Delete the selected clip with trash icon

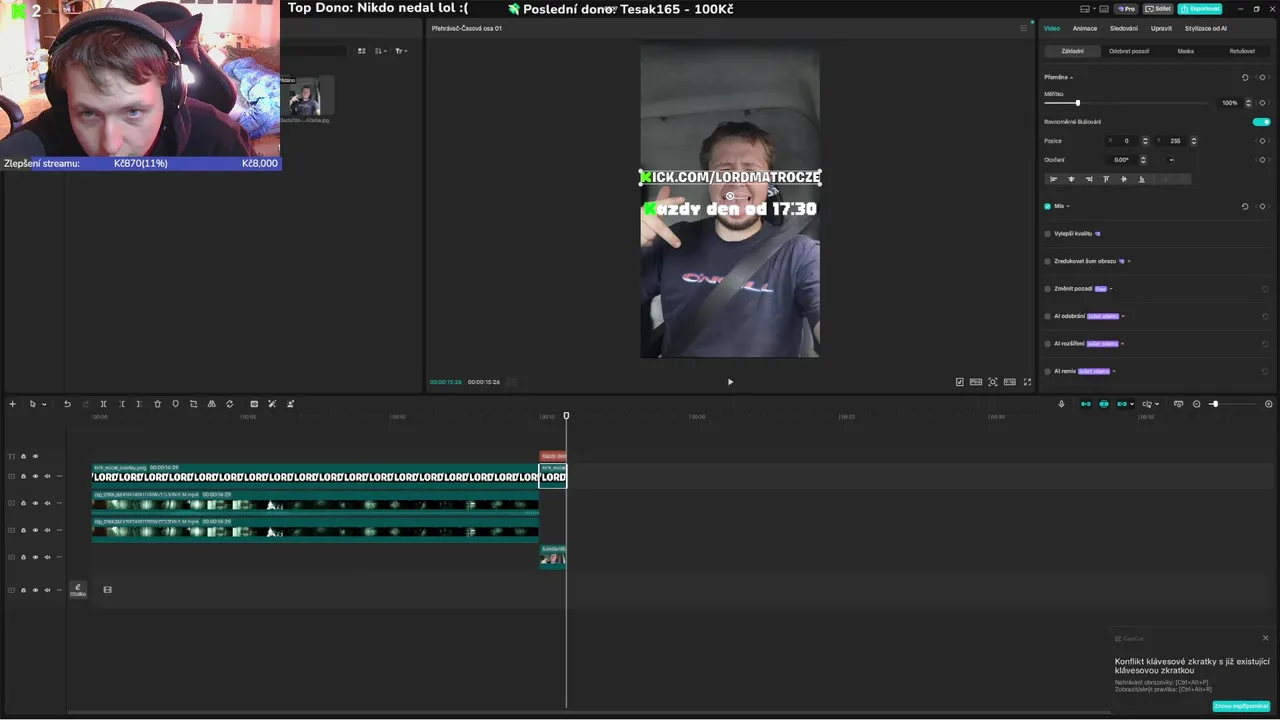click(157, 404)
